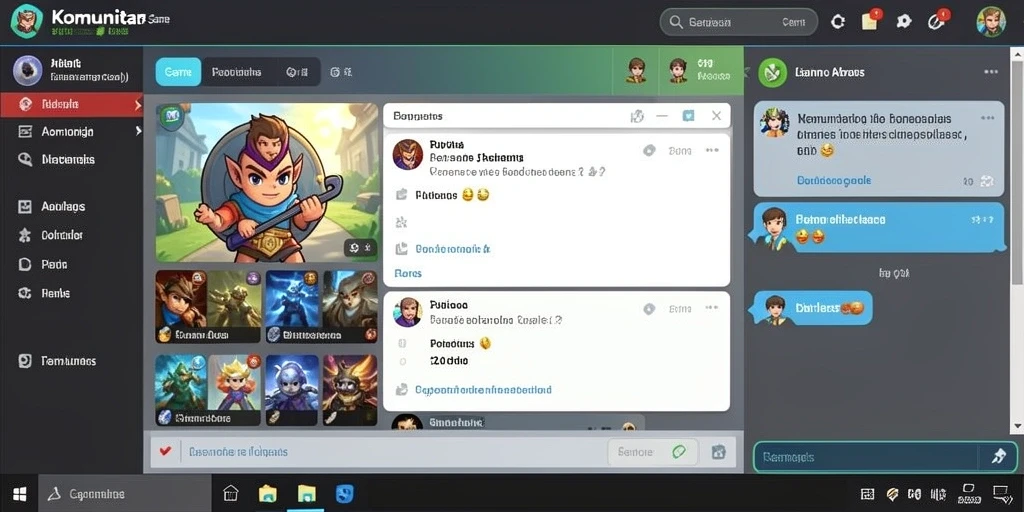Expand the chevron beside the Aomonigo sidebar item
This screenshot has height=512, width=1024.
(x=138, y=131)
